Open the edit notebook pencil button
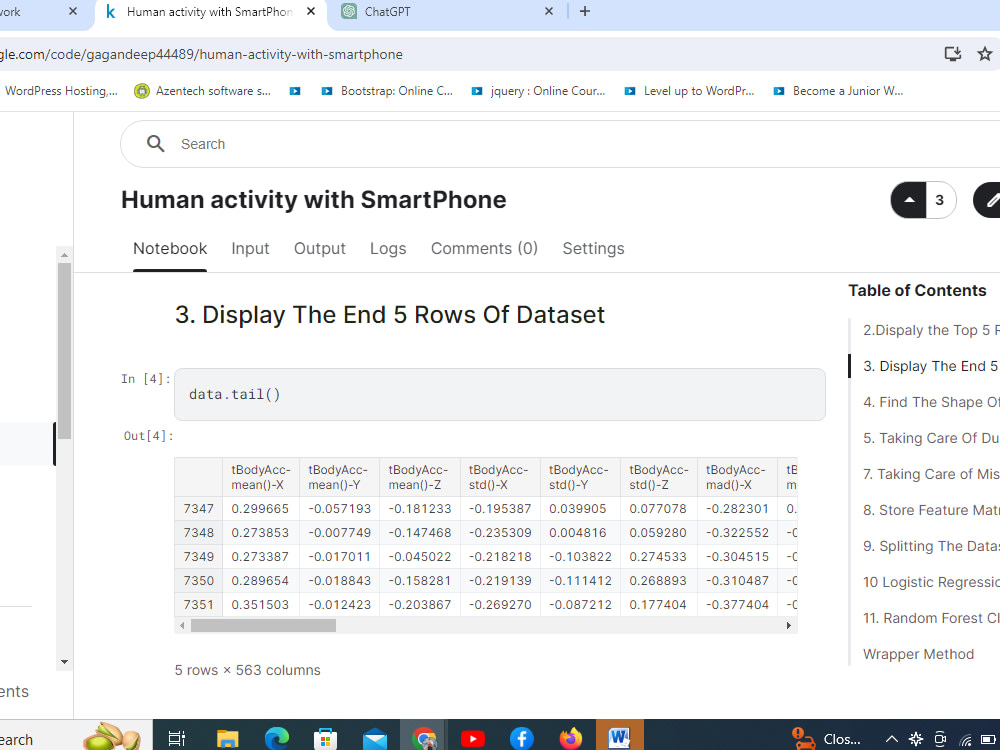This screenshot has width=1000, height=750. pyautogui.click(x=989, y=200)
